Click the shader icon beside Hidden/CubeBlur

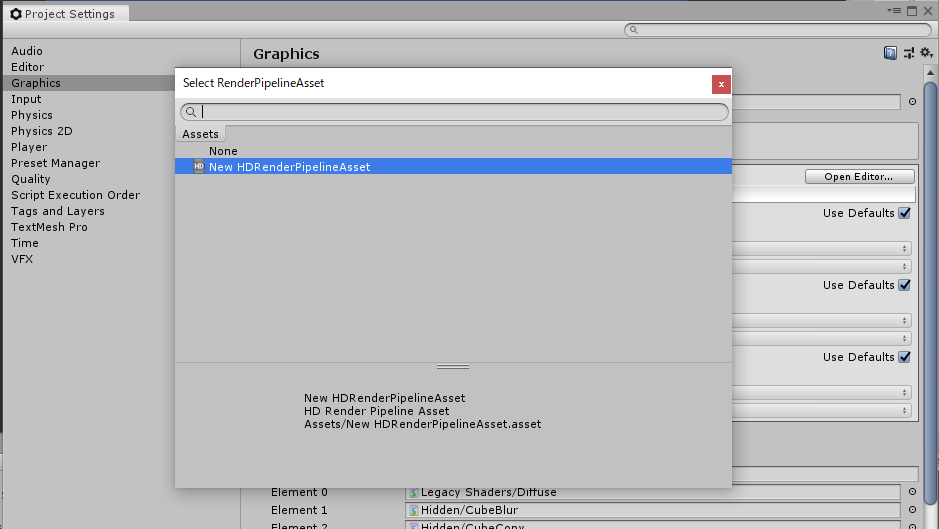pyautogui.click(x=413, y=510)
